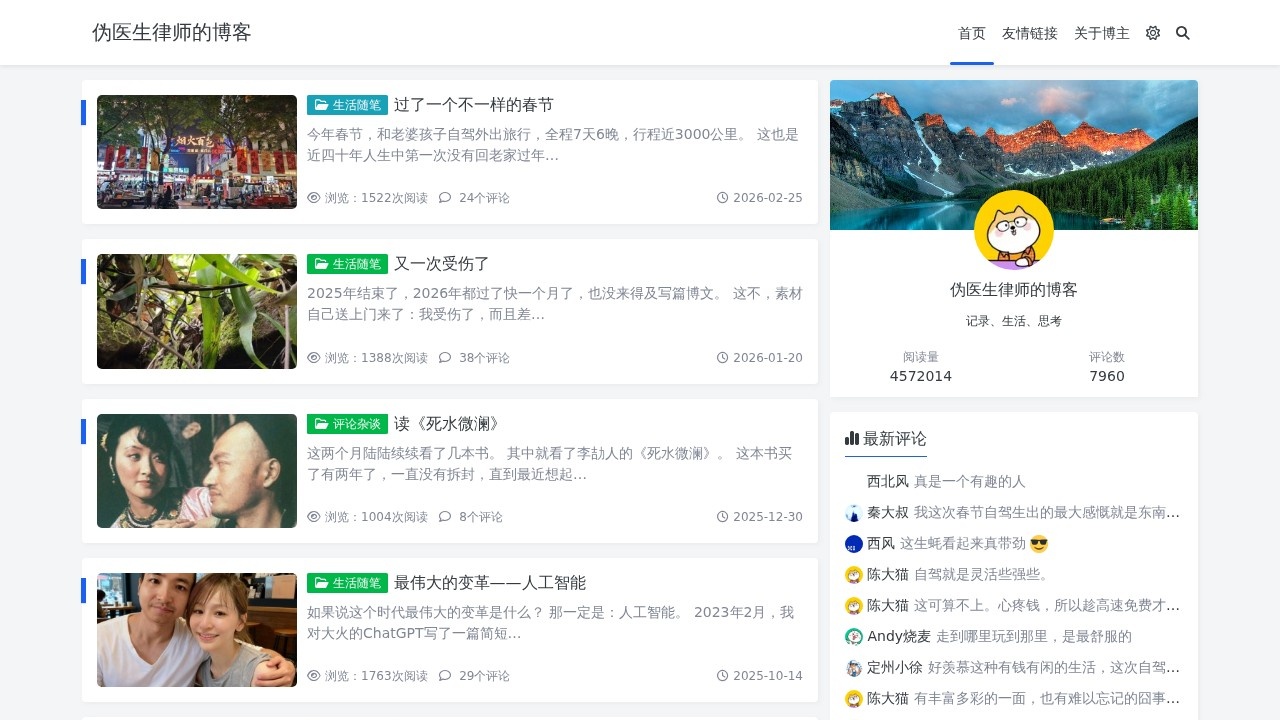The width and height of the screenshot is (1280, 720).
Task: Open 秦大叔's comment about 春节自驾
Action: (x=1047, y=512)
